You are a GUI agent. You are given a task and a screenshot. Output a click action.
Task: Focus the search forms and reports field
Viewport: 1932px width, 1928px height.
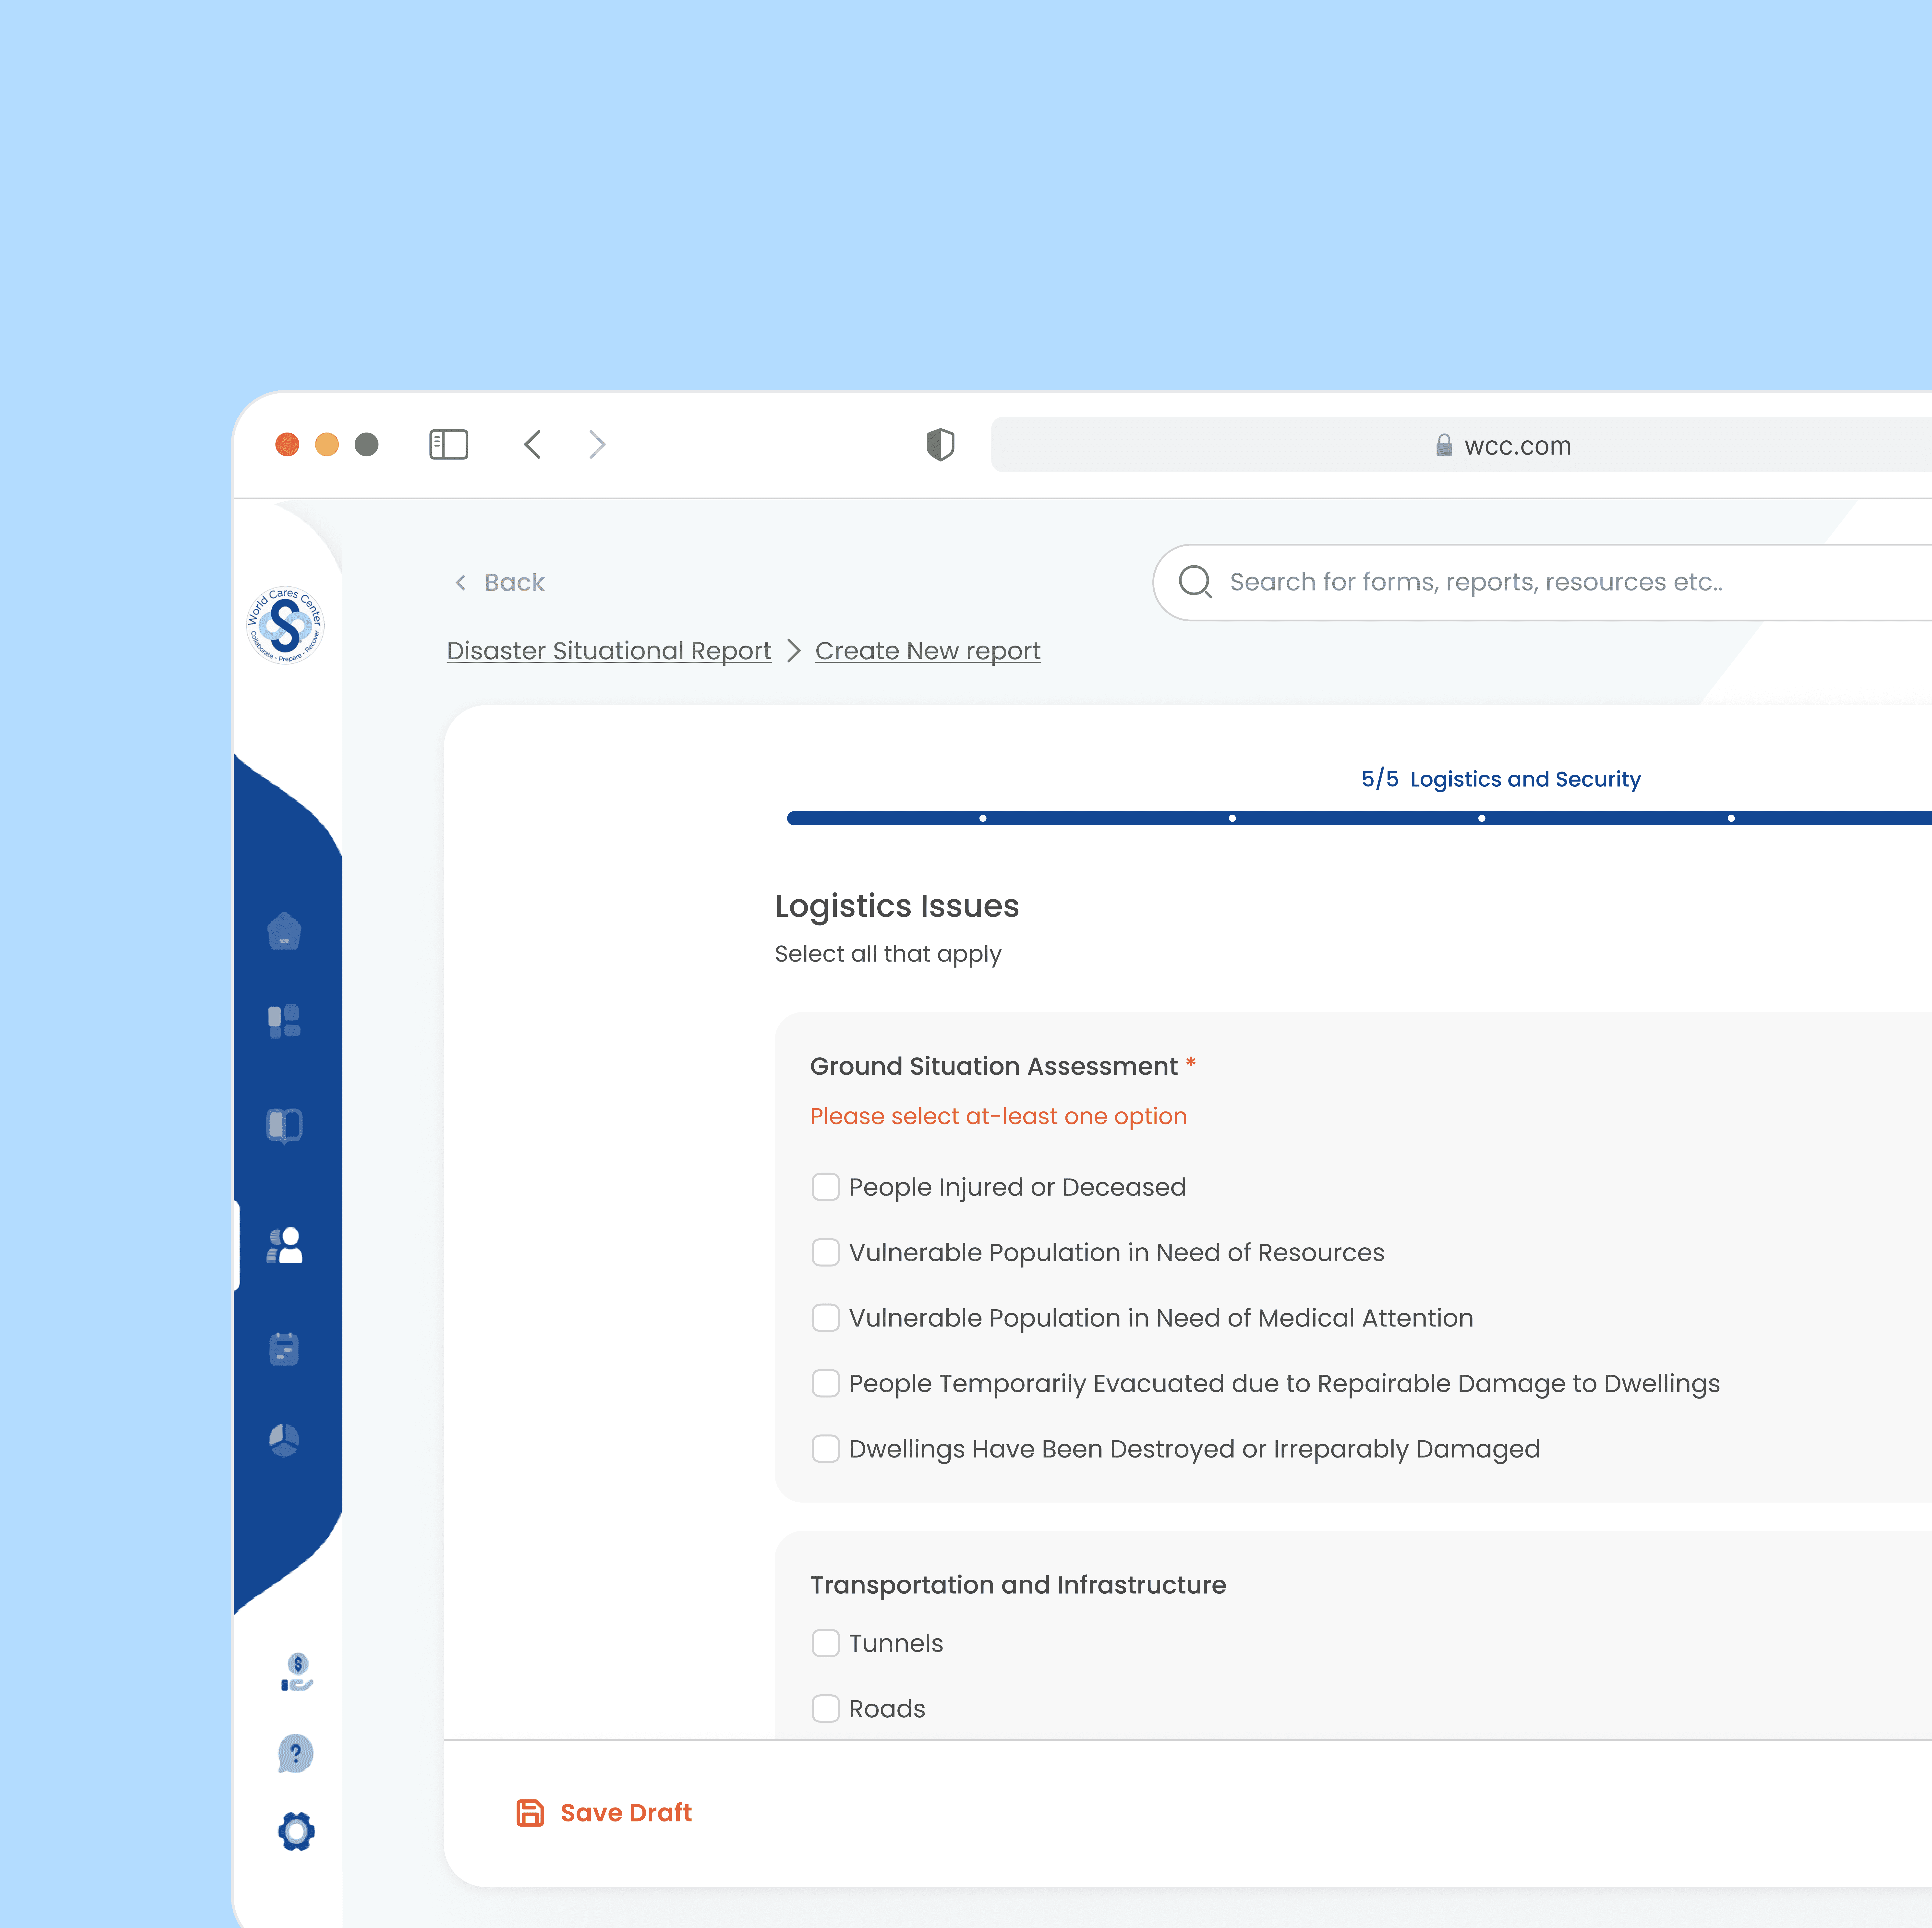tap(1500, 582)
